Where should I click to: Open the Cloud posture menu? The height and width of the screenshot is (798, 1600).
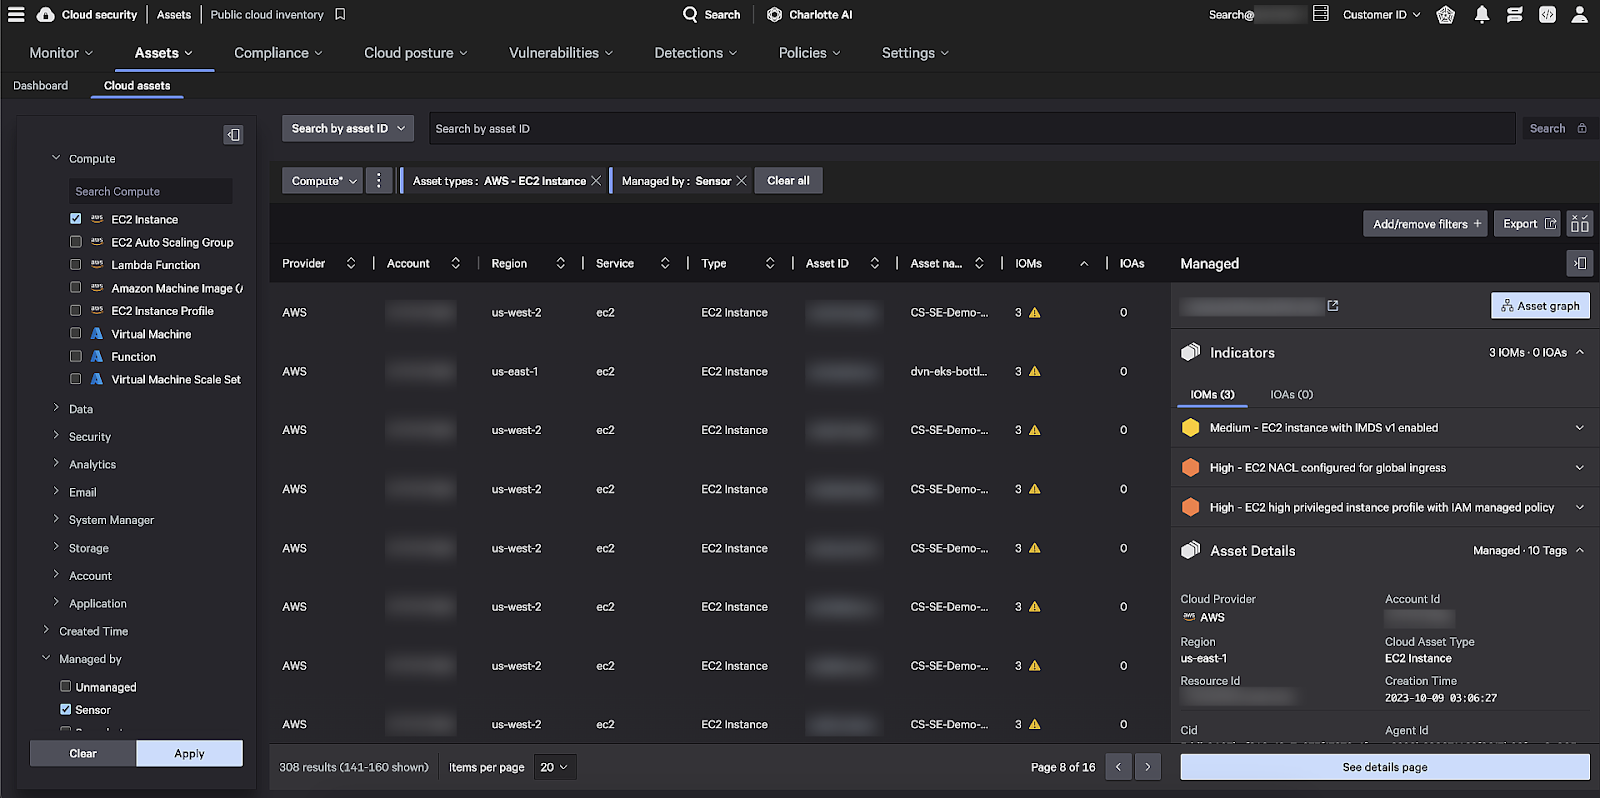click(416, 53)
